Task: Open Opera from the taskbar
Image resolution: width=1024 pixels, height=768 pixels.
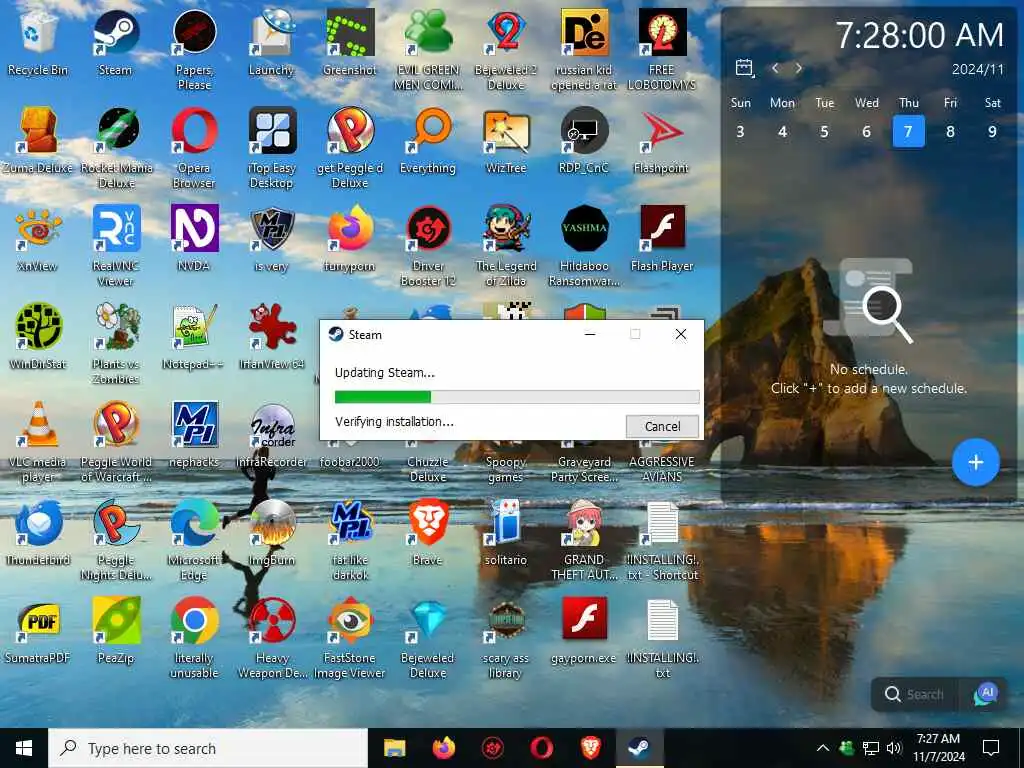Action: 541,748
